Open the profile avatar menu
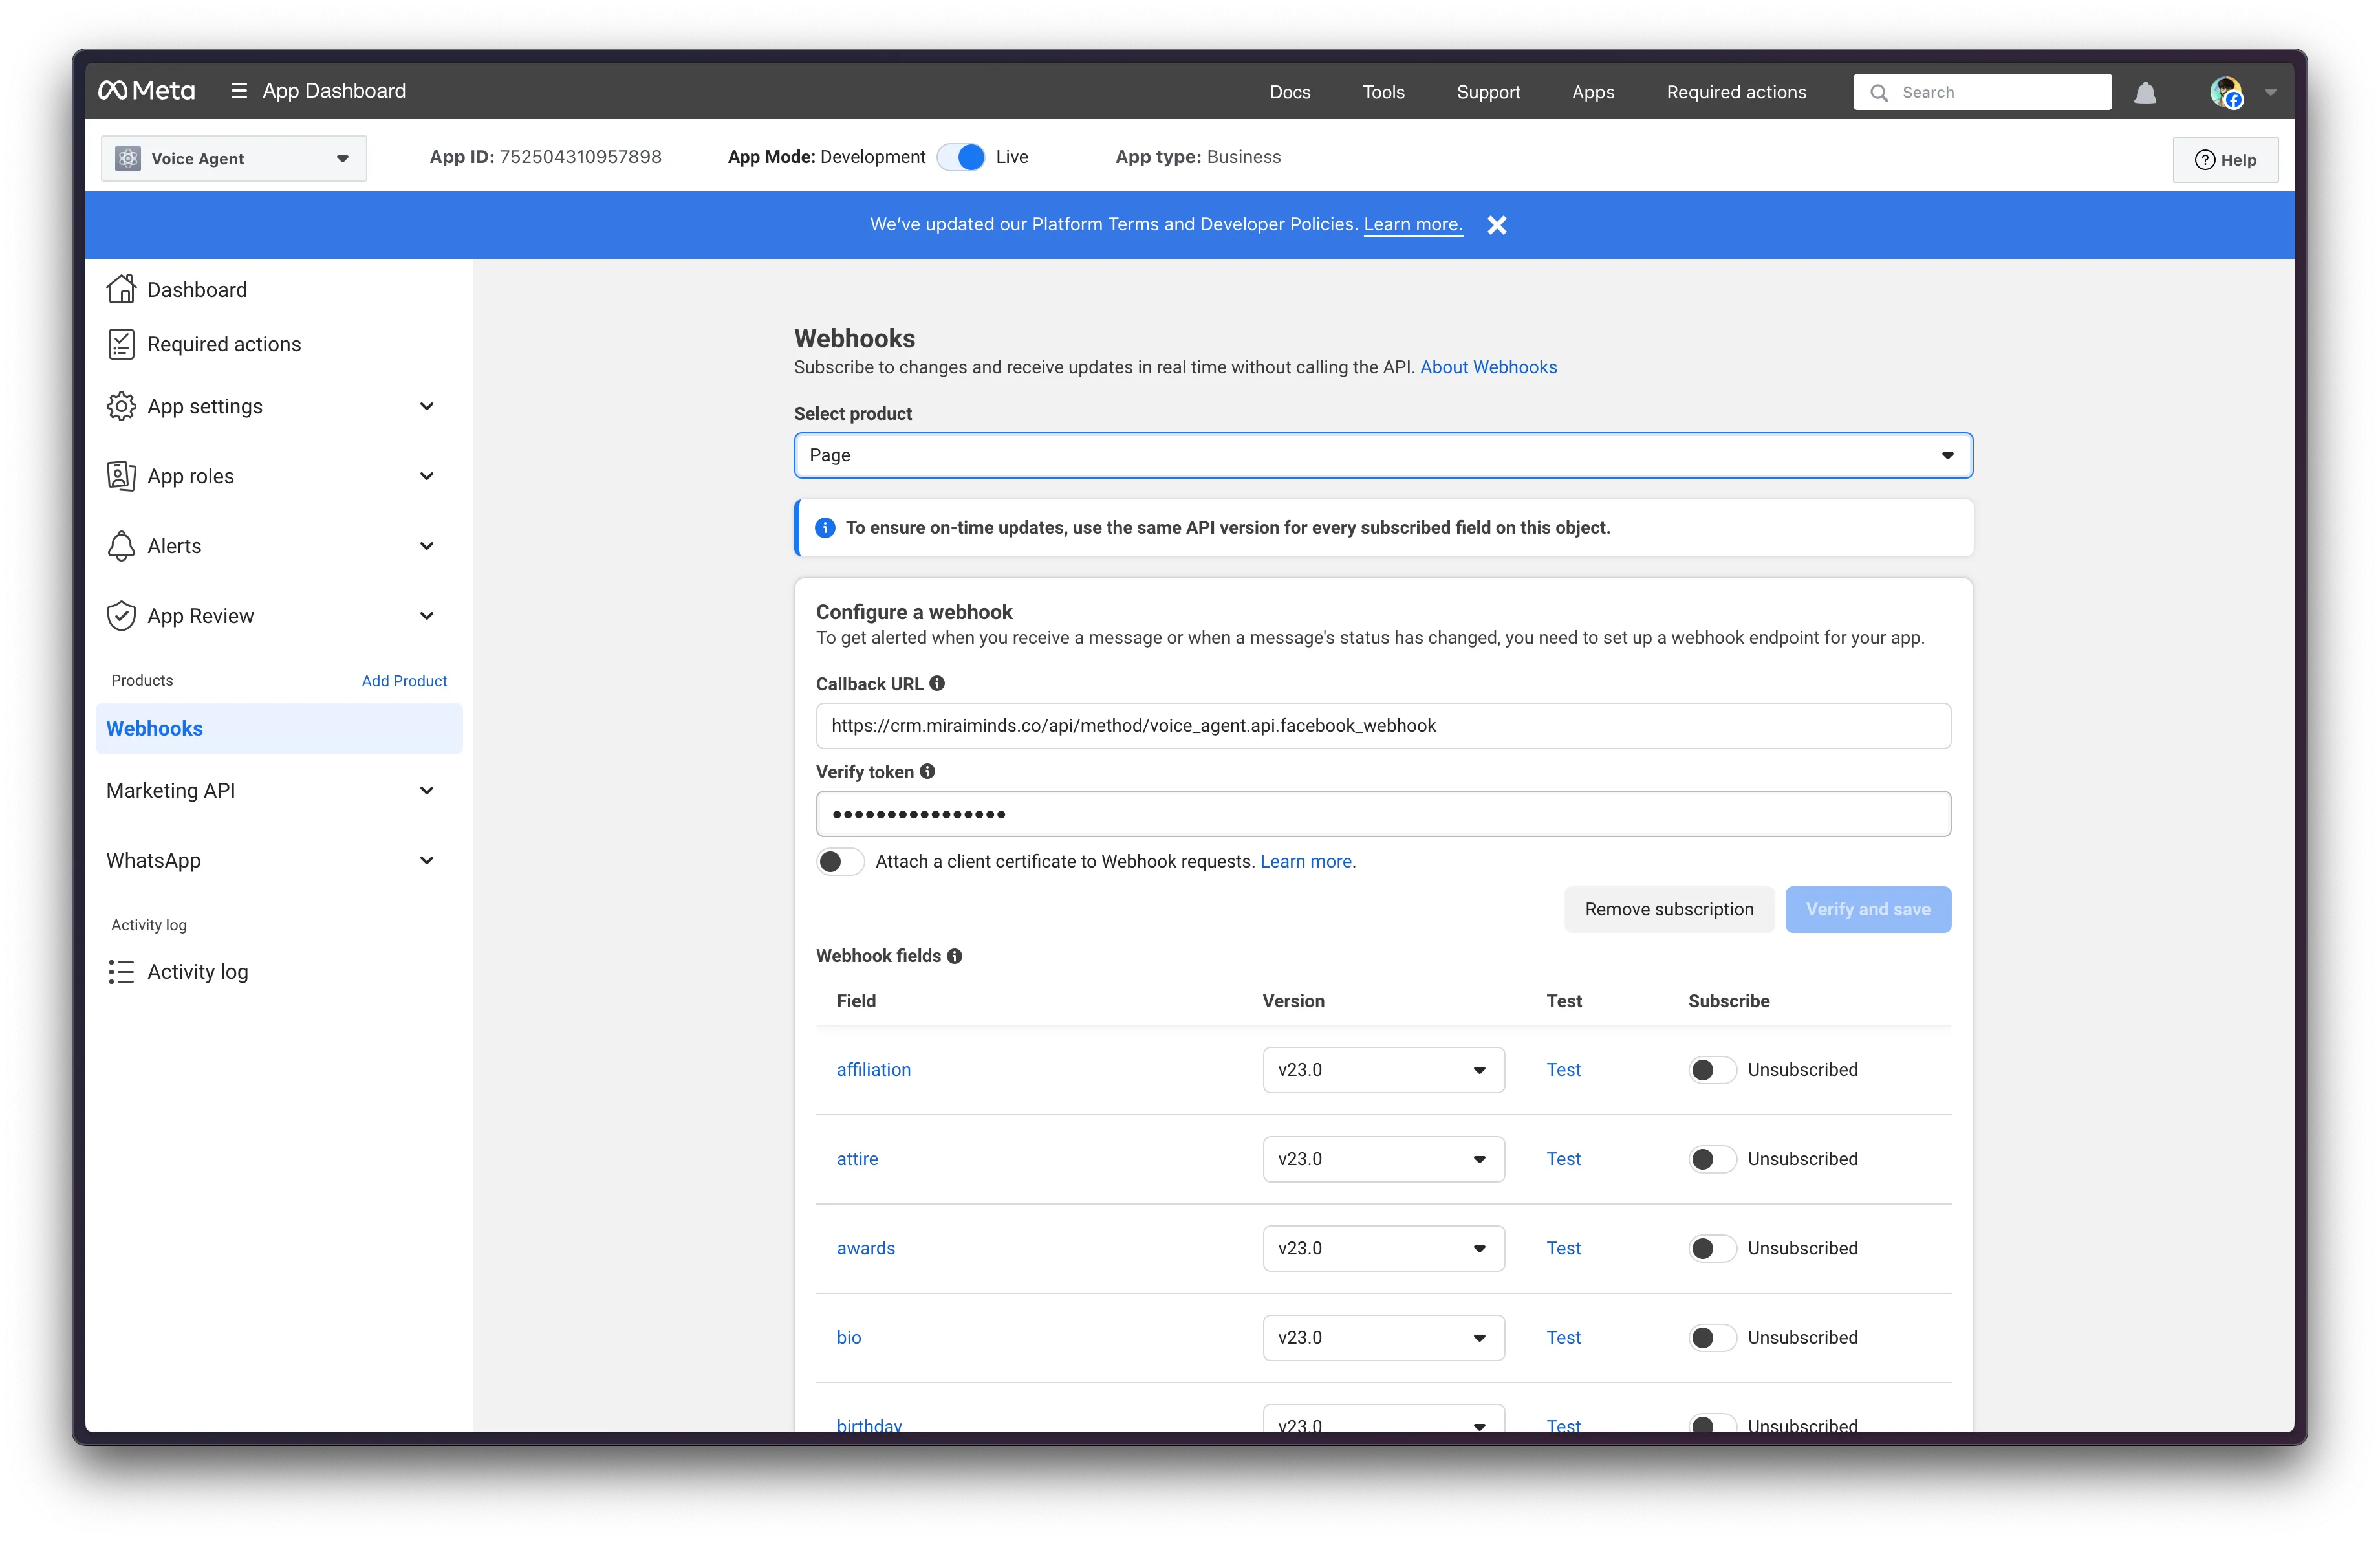 tap(2226, 92)
